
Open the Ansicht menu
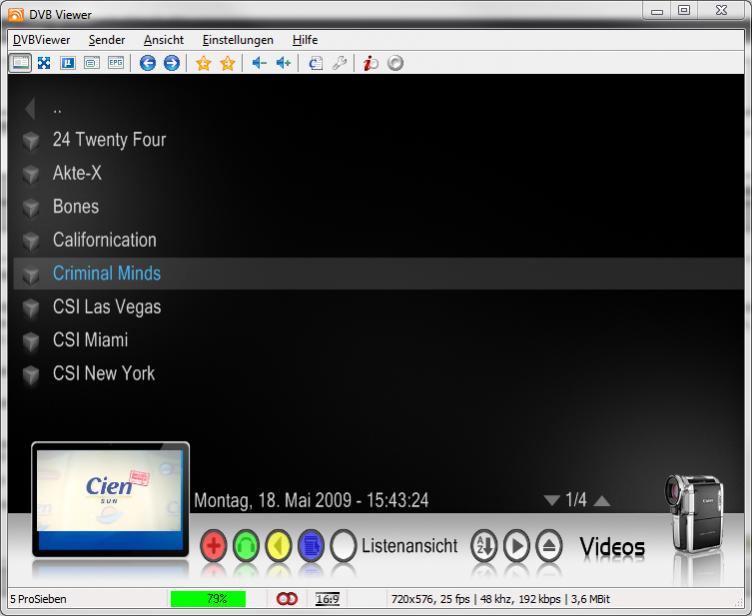(164, 40)
